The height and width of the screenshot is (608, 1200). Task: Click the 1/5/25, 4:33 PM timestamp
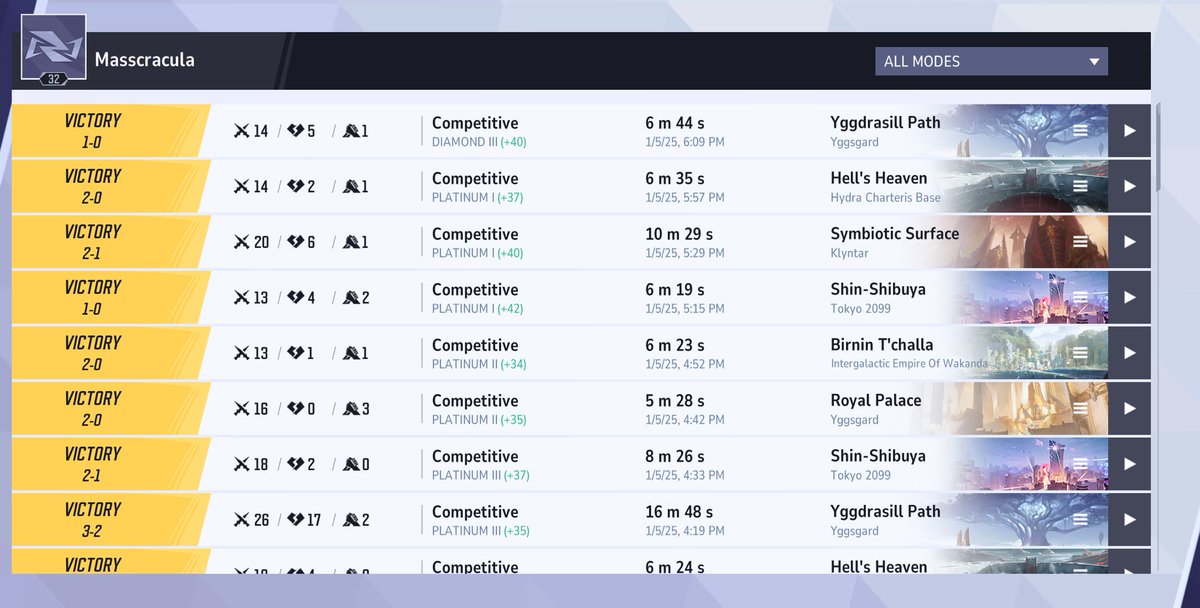685,475
